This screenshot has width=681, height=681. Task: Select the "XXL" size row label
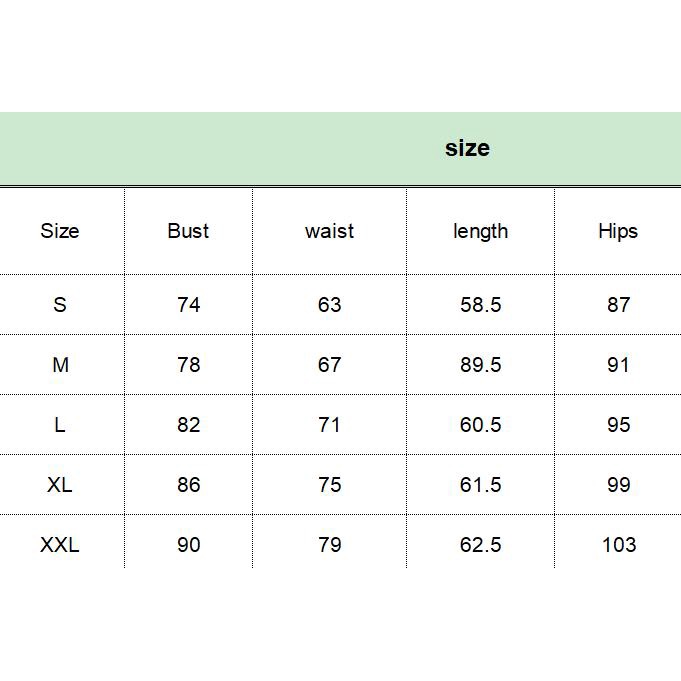point(60,545)
